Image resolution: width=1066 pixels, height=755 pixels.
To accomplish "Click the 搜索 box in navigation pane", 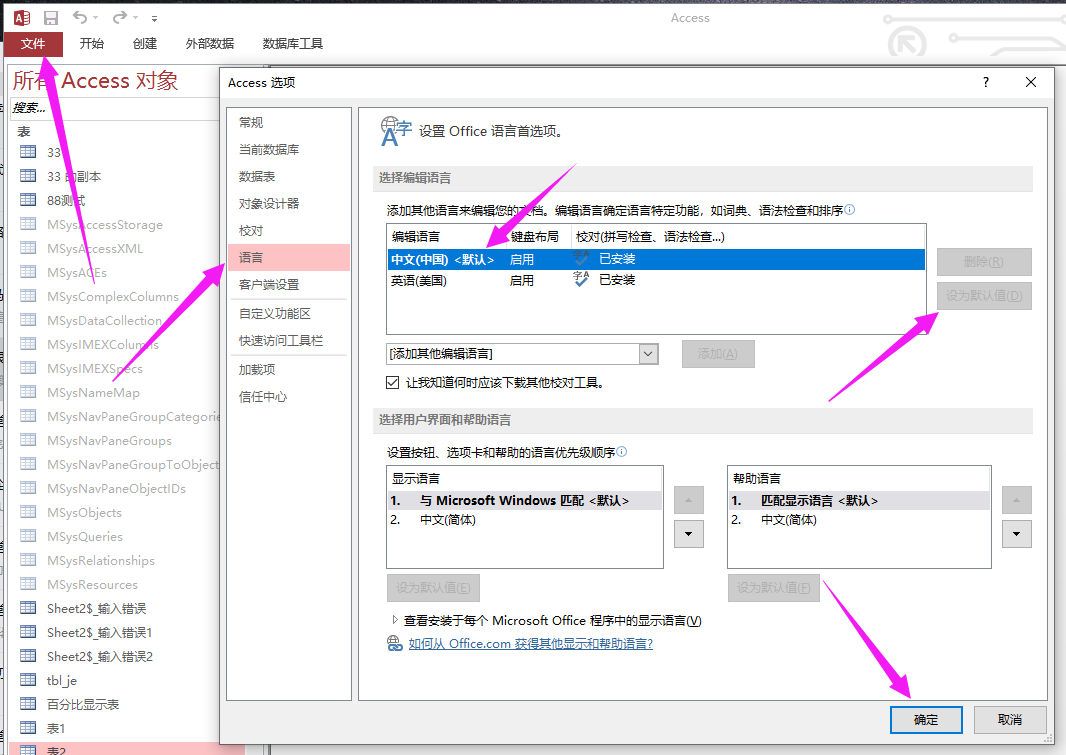I will coord(112,107).
